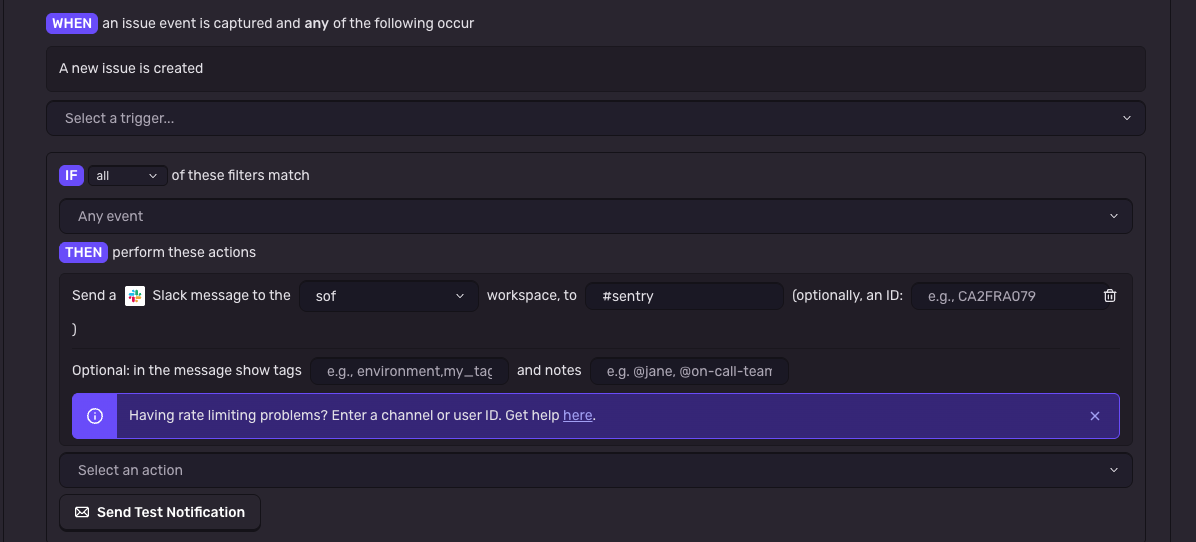The image size is (1196, 542).
Task: Click the notes input field
Action: click(x=690, y=371)
